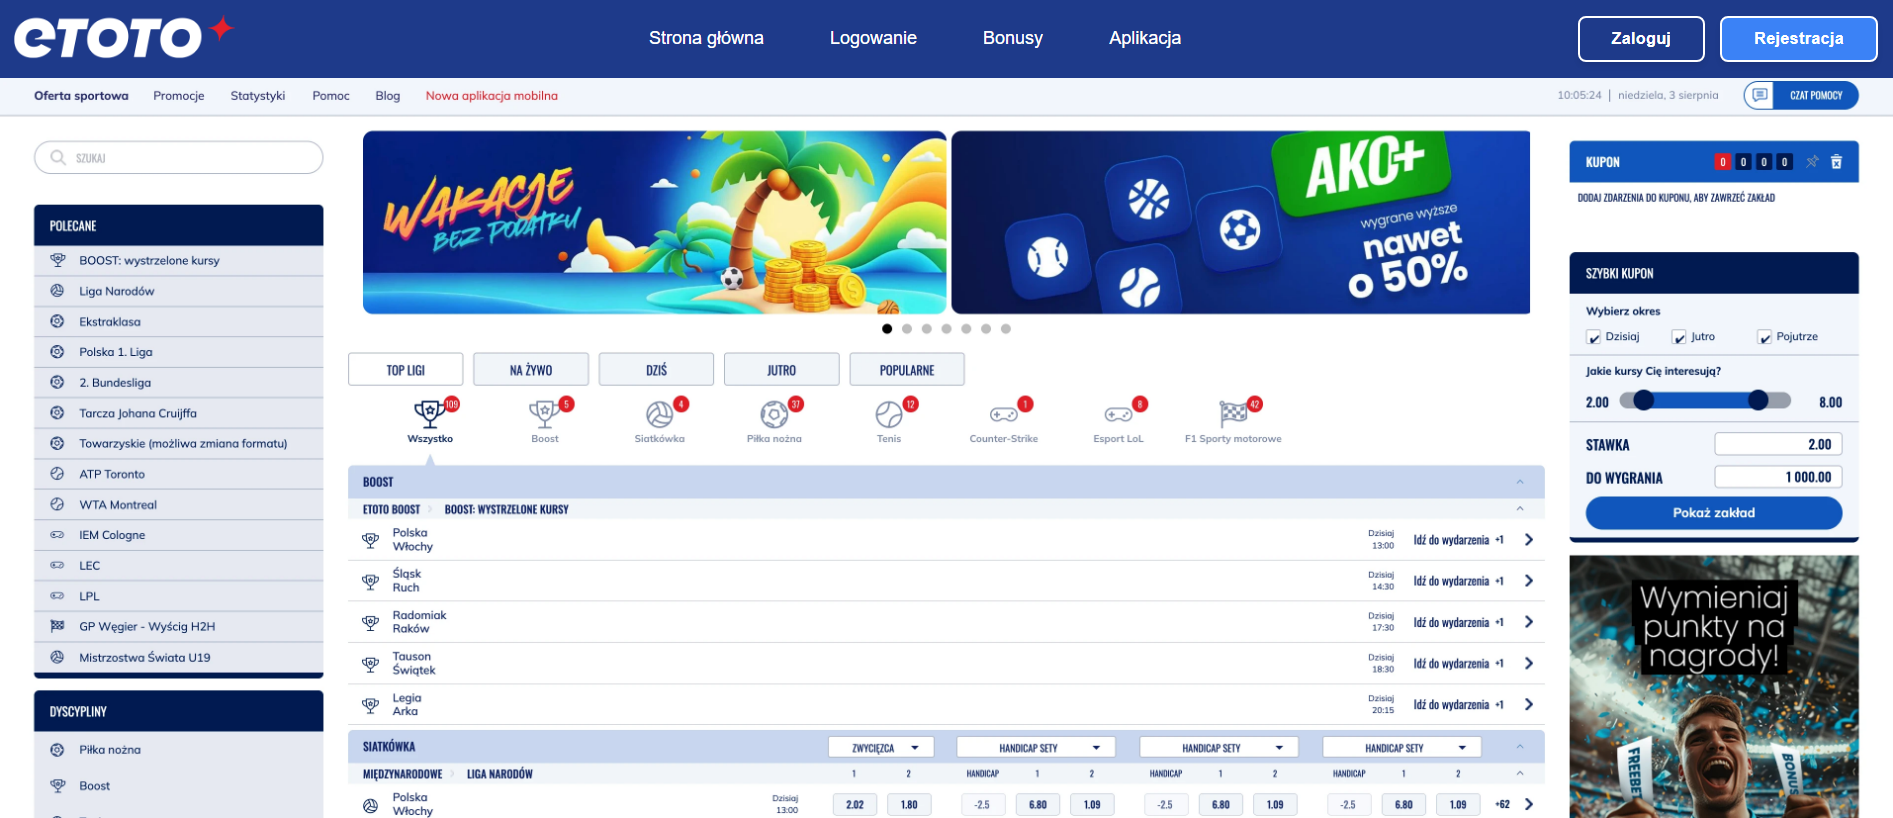Screen dimensions: 1893x818
Task: Toggle the Pojutrze checkbox
Action: coord(1765,337)
